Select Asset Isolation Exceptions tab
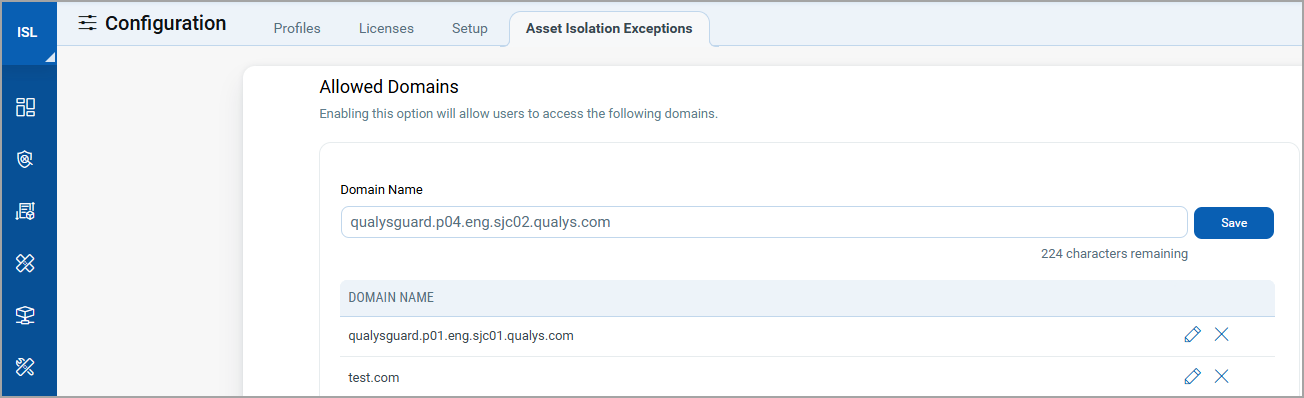The width and height of the screenshot is (1304, 398). (609, 28)
